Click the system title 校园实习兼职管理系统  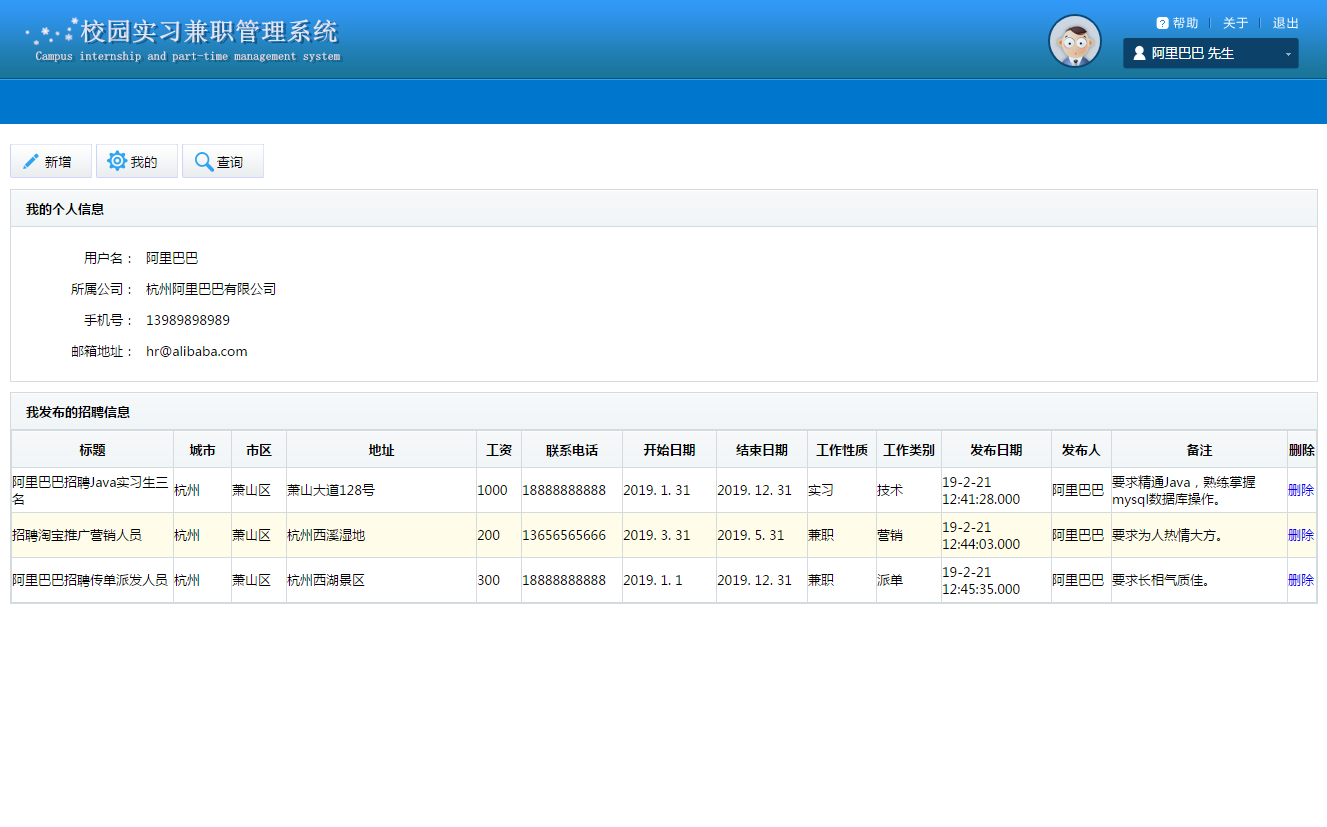tap(209, 31)
